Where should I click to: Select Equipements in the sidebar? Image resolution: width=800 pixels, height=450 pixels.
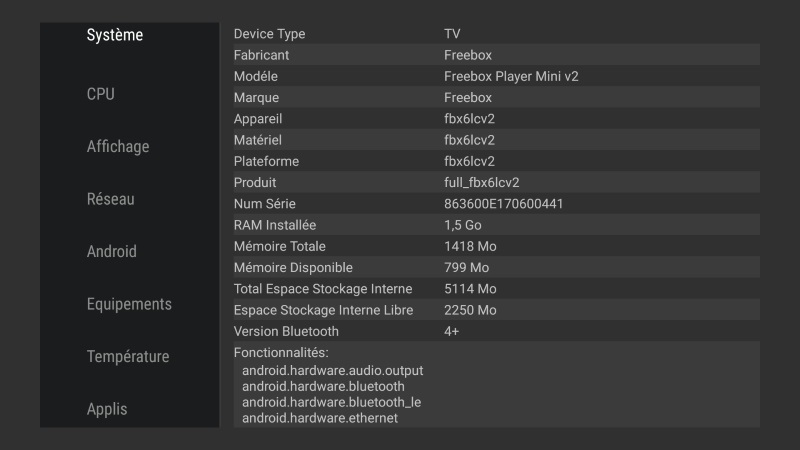129,304
